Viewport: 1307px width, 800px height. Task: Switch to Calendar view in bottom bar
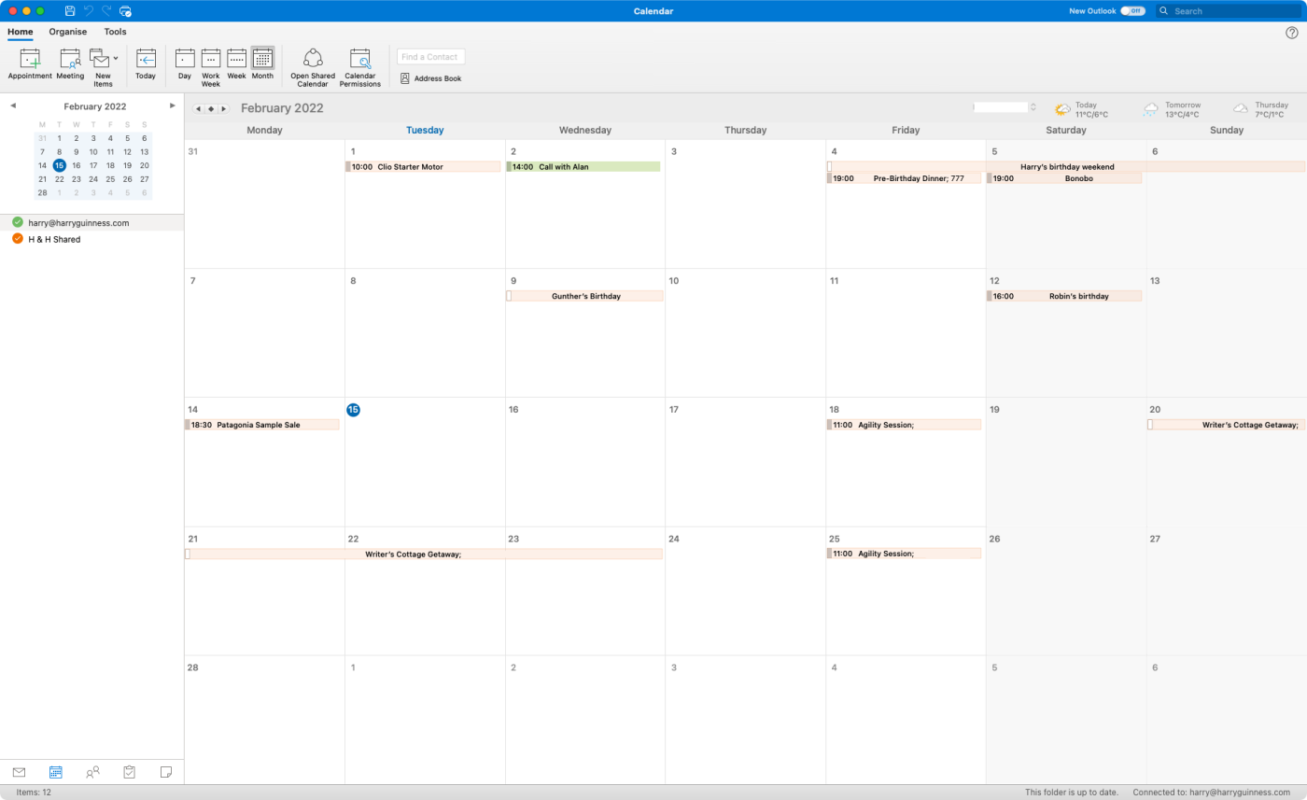[56, 772]
